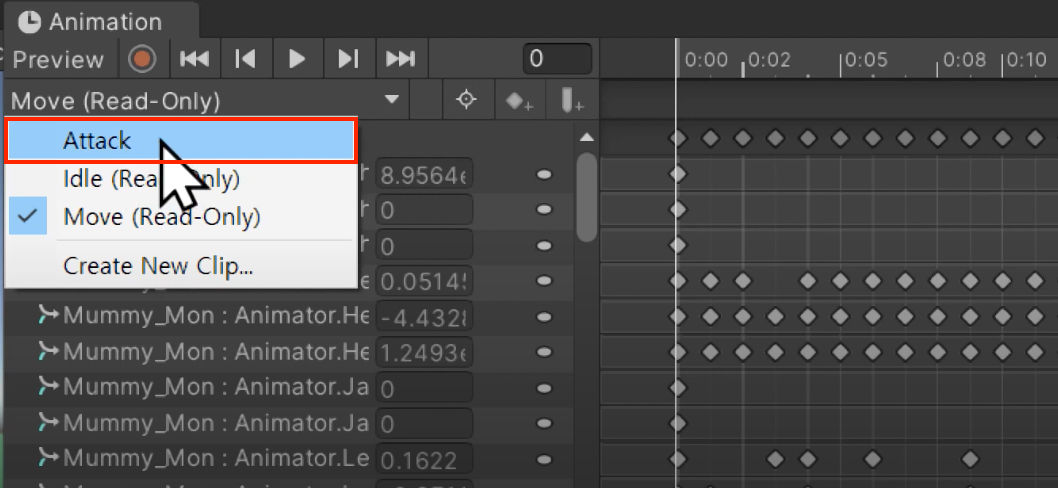Click the scroll-up arrow of property list
Image resolution: width=1058 pixels, height=488 pixels.
[587, 138]
